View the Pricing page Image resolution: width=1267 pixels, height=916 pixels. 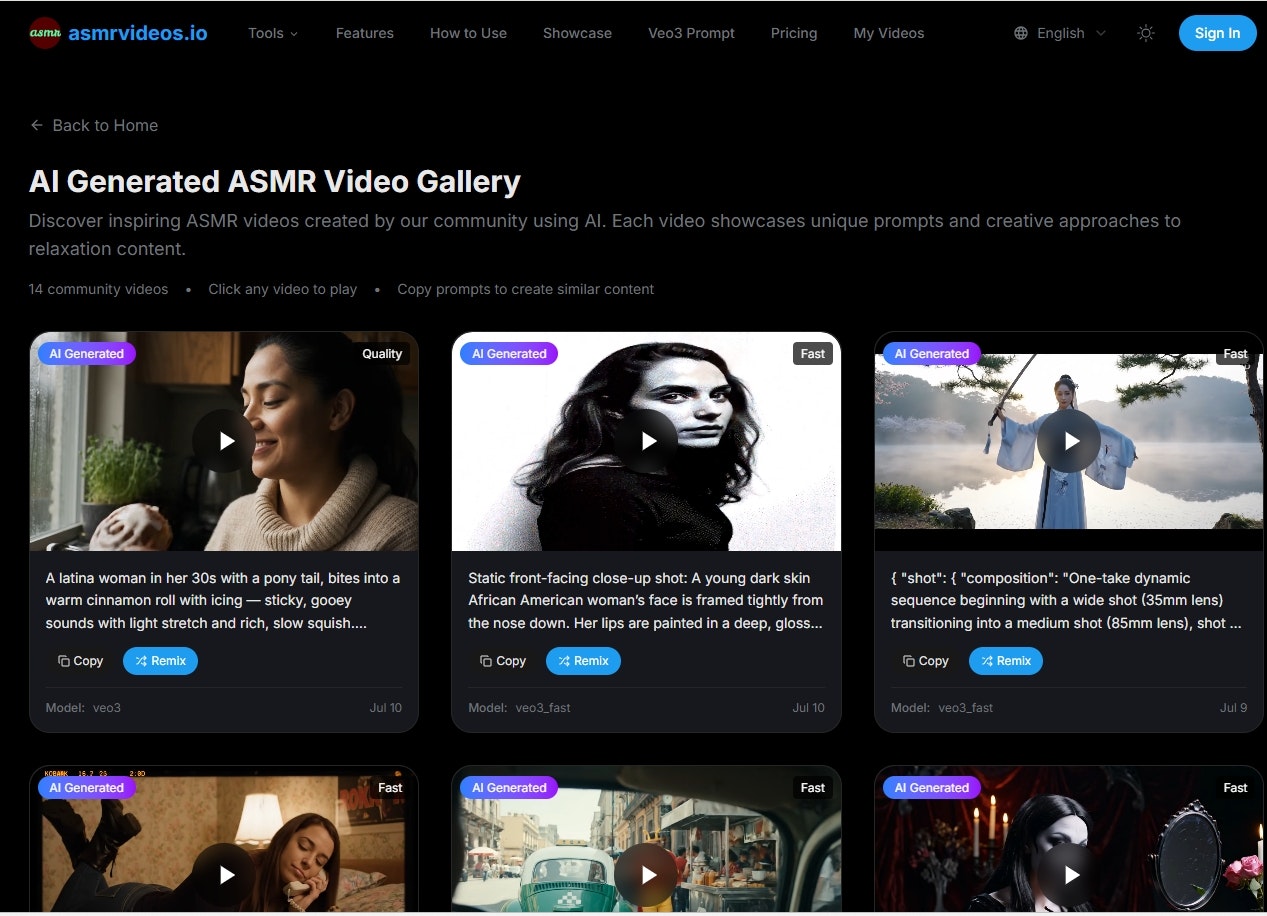click(x=794, y=33)
